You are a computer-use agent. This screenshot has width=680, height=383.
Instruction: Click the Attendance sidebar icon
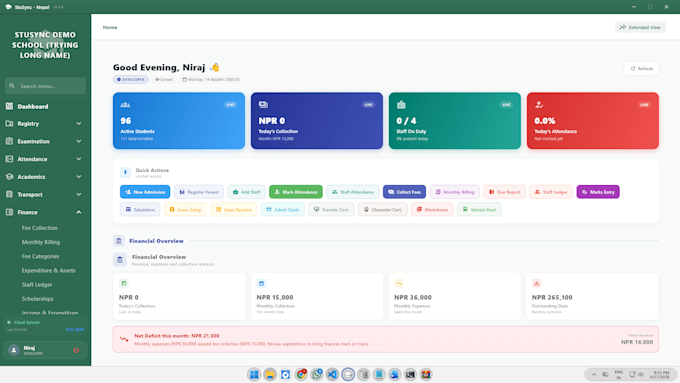tap(9, 159)
